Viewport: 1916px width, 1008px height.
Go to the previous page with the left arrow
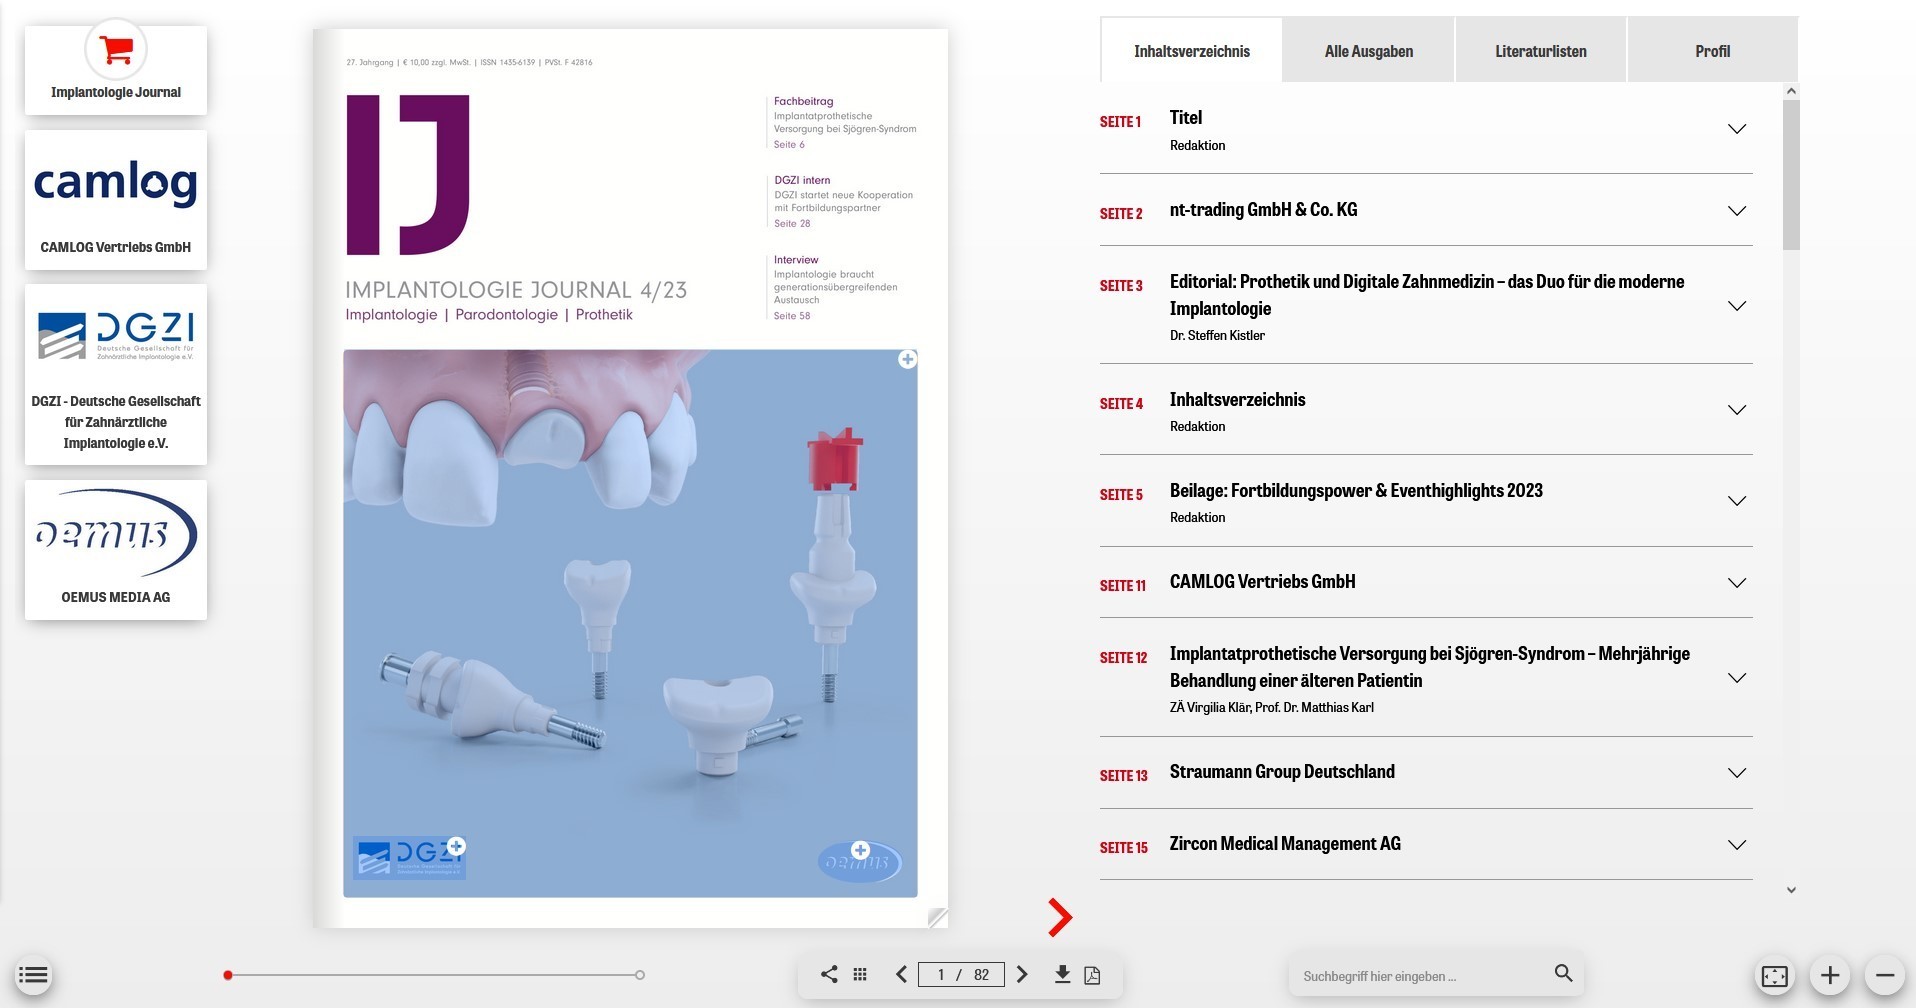pyautogui.click(x=901, y=974)
